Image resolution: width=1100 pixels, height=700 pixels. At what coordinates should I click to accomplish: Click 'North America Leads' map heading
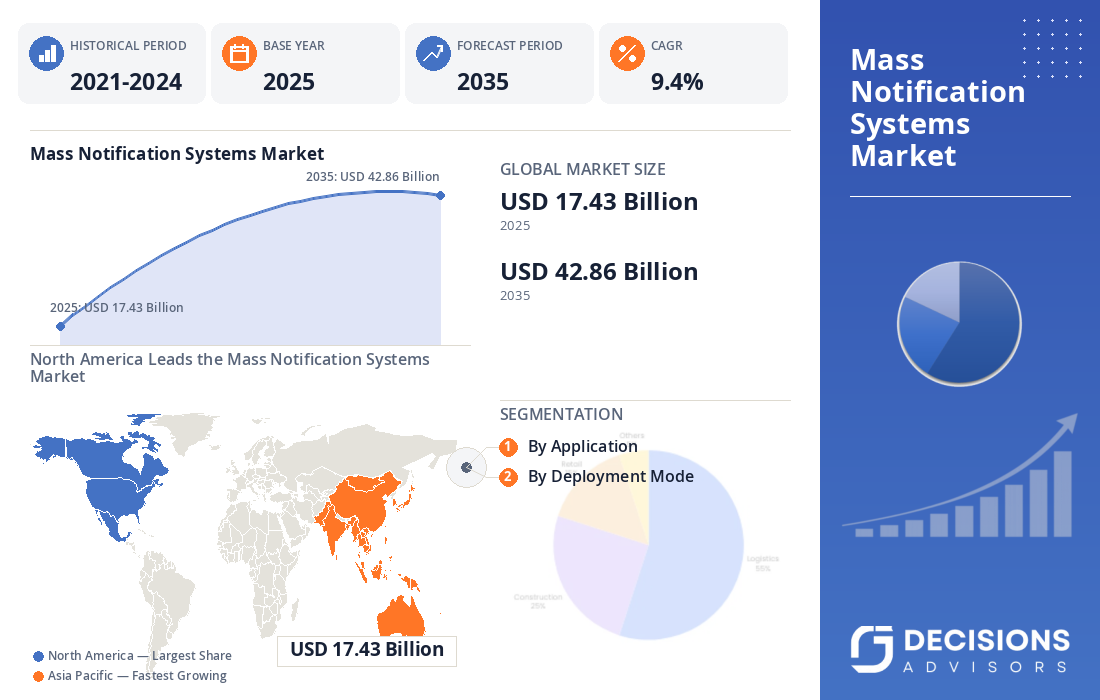pos(229,368)
